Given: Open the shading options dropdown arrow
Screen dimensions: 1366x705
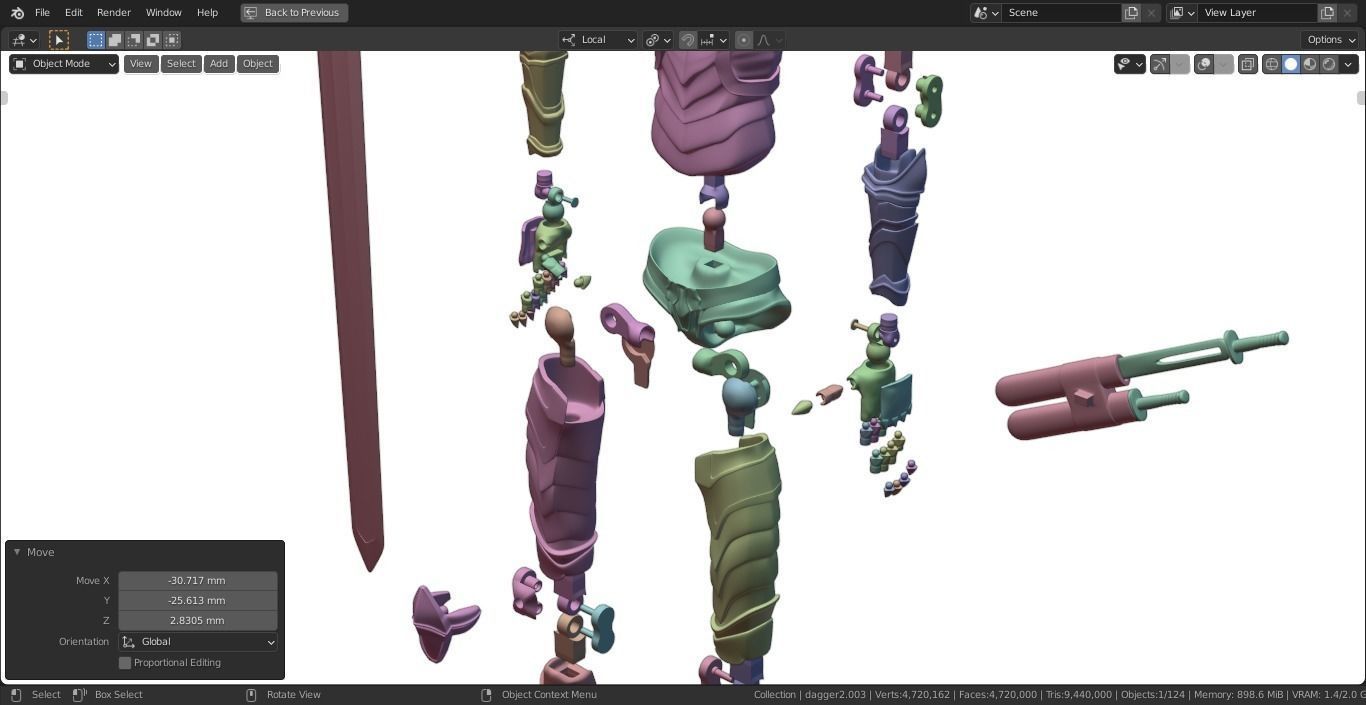Looking at the screenshot, I should click(1349, 64).
